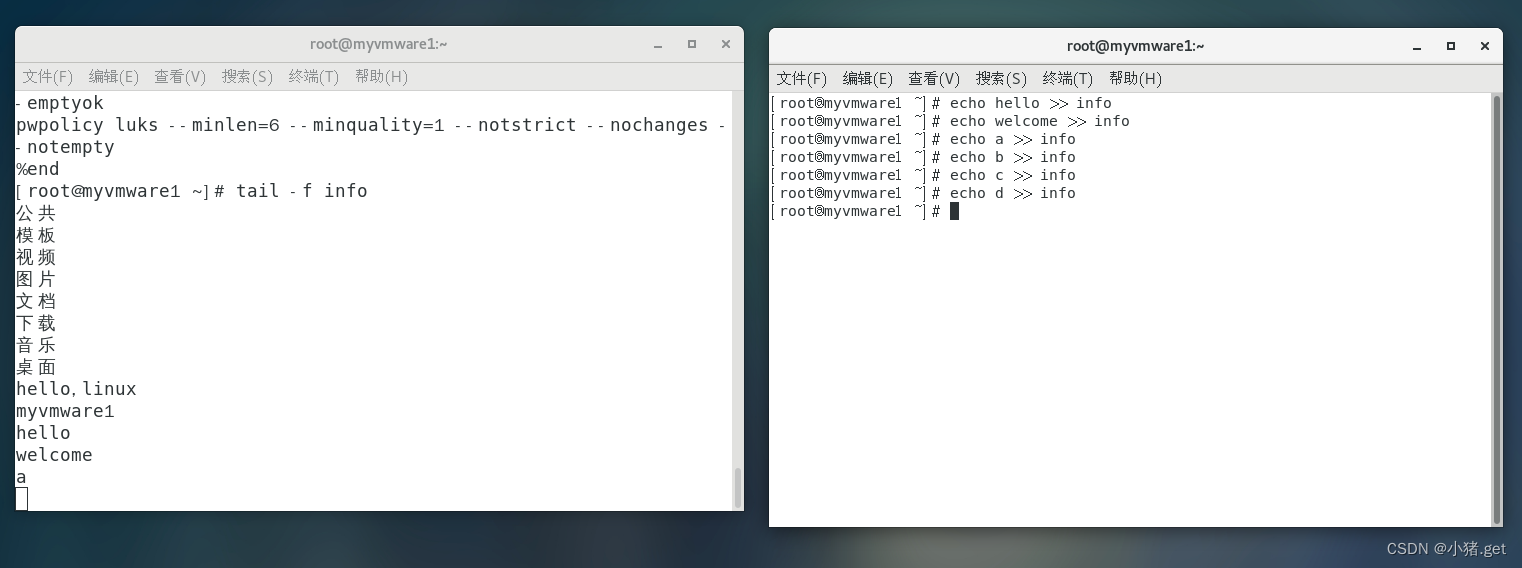Click the 'echo a >> info' line

tap(924, 139)
